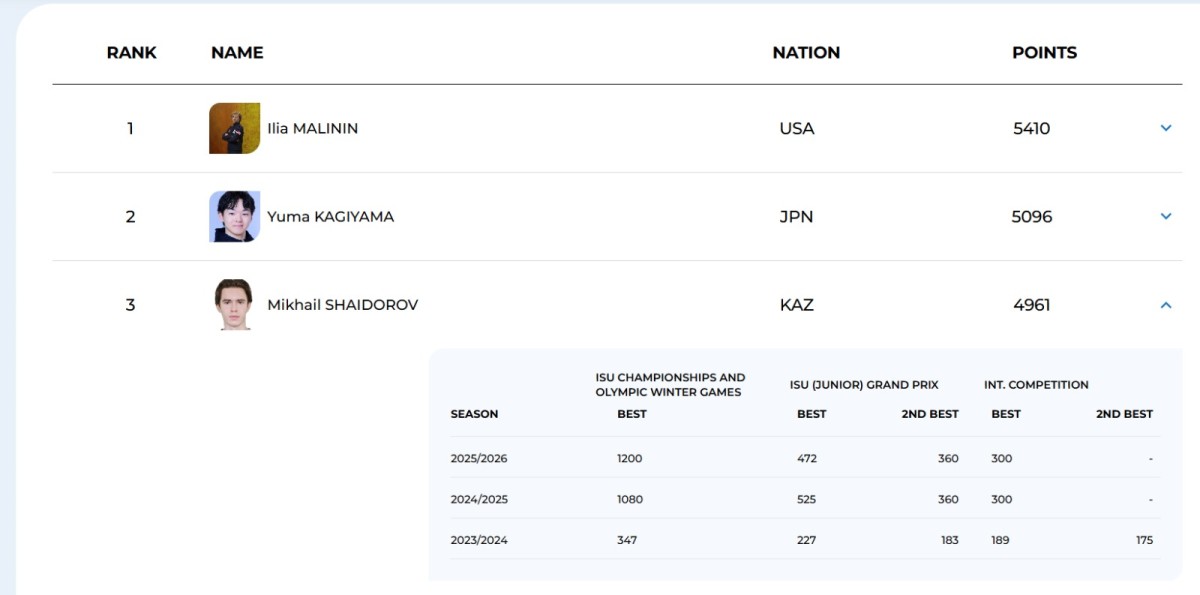The height and width of the screenshot is (595, 1200).
Task: Expand Ilia Malinin's points details chevron
Action: tap(1165, 128)
